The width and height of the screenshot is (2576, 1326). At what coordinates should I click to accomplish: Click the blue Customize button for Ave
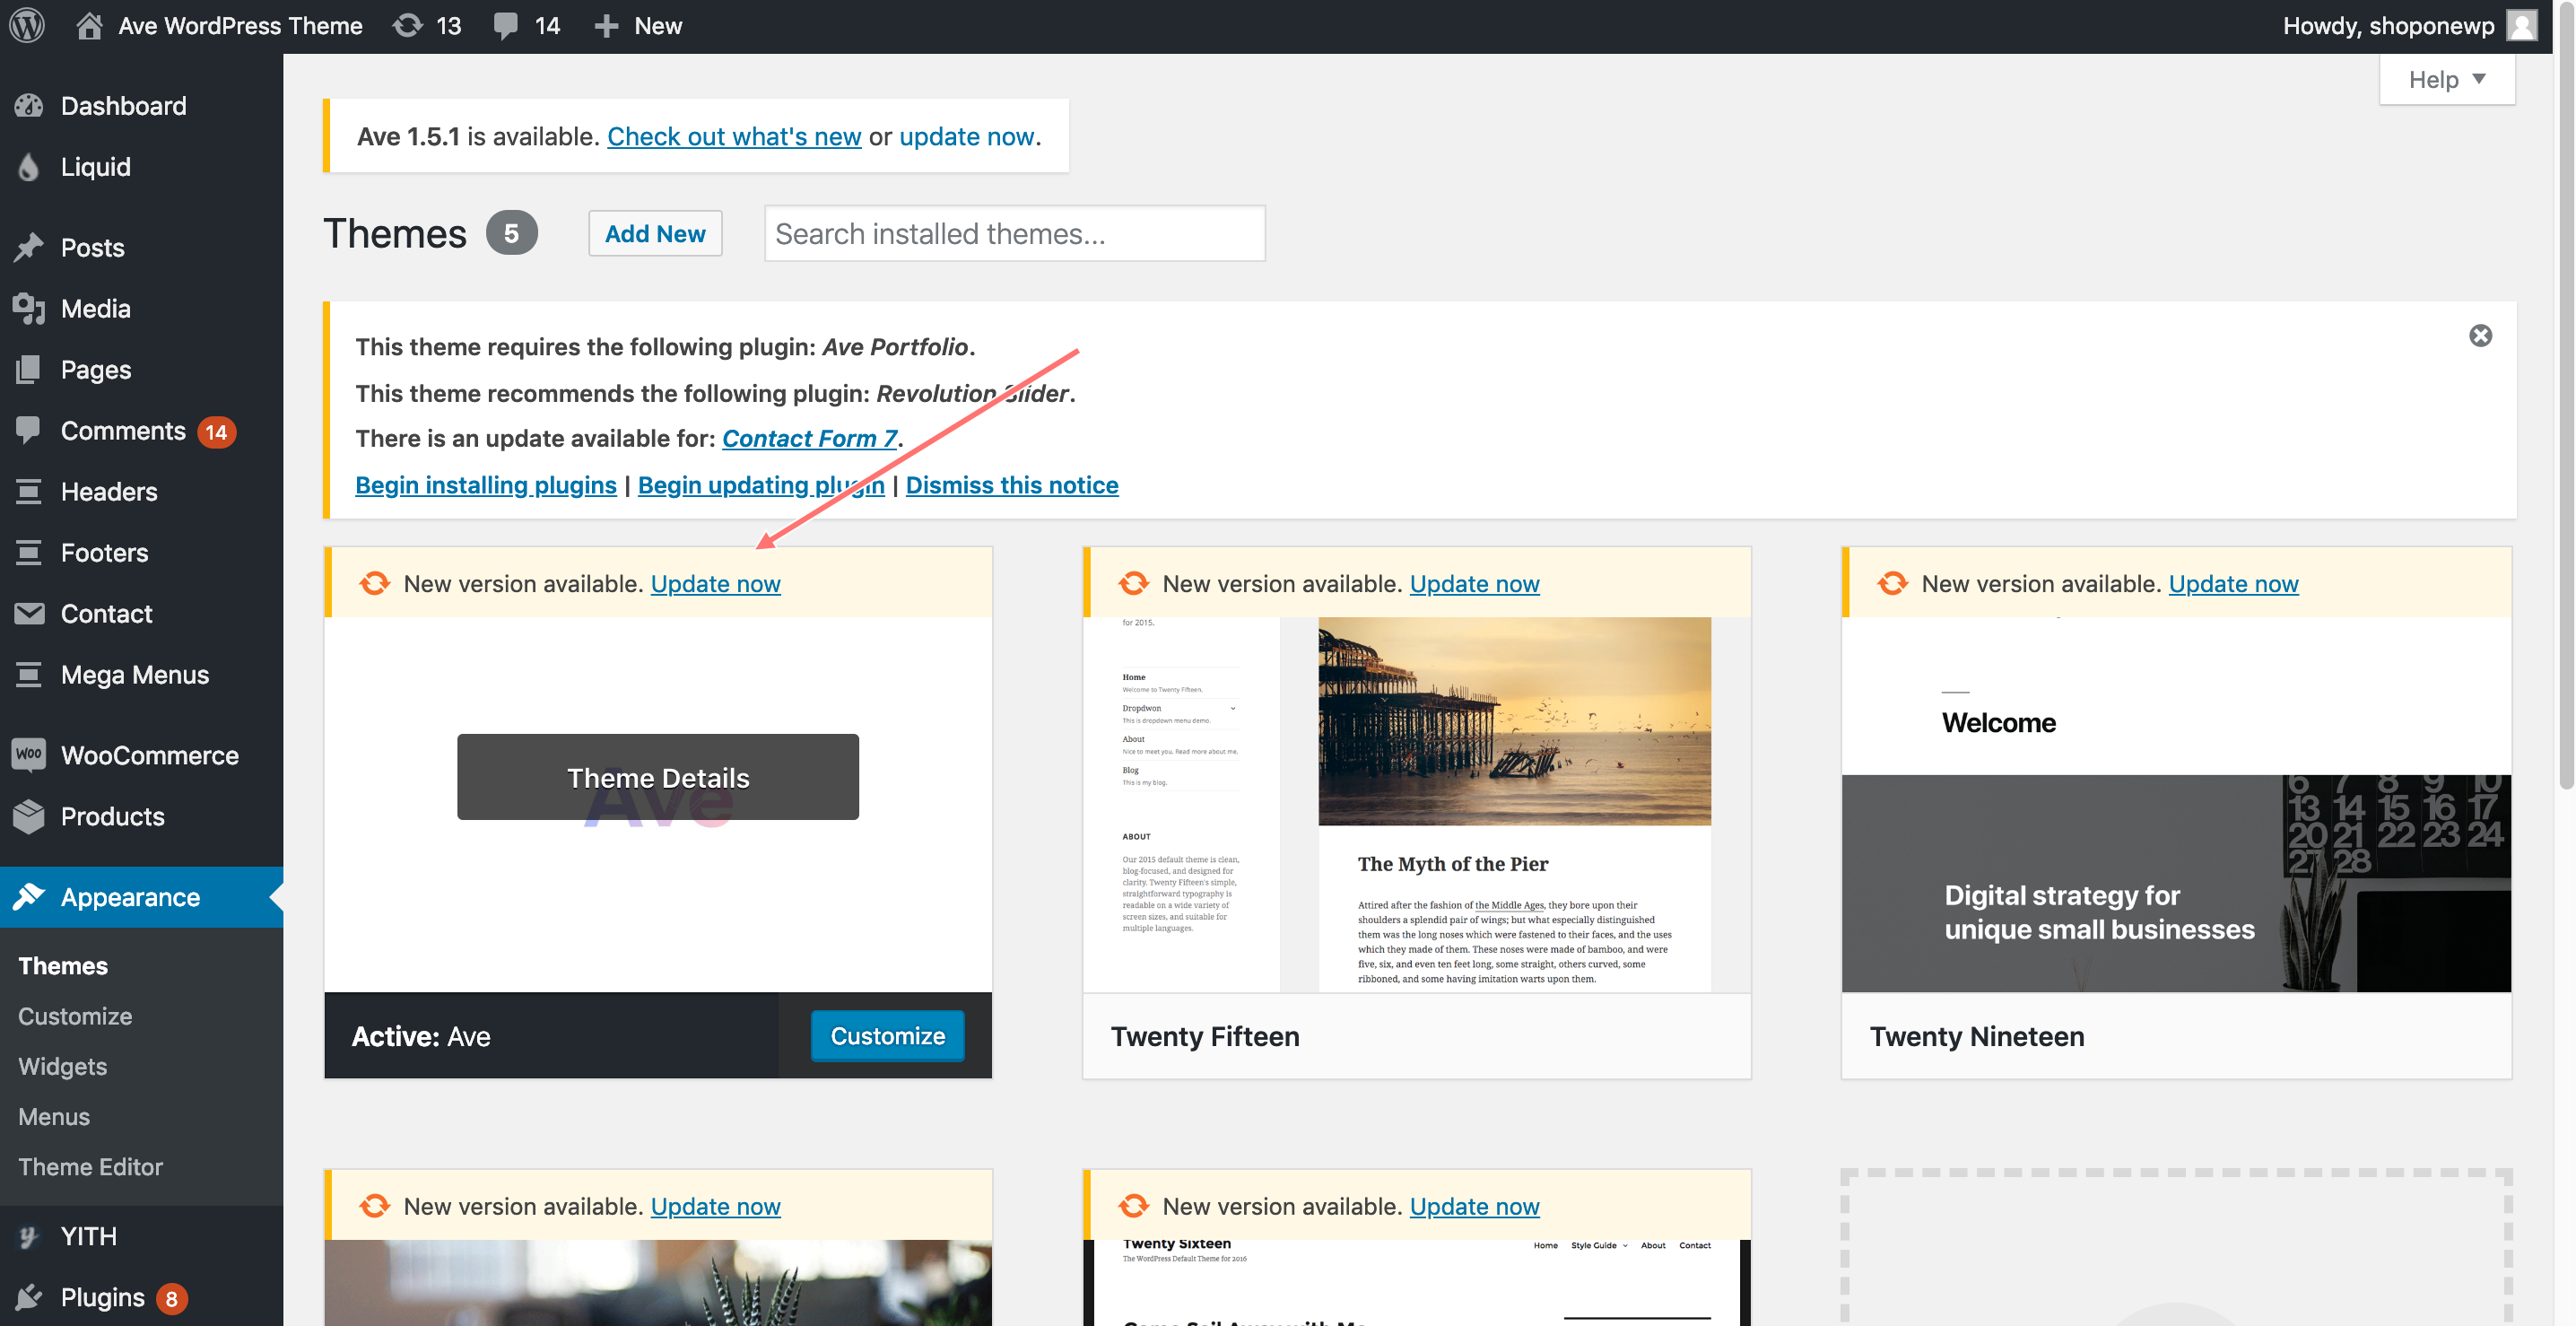pyautogui.click(x=887, y=1036)
